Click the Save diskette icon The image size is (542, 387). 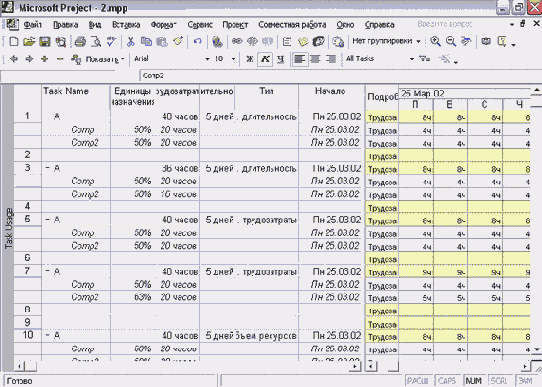point(45,42)
